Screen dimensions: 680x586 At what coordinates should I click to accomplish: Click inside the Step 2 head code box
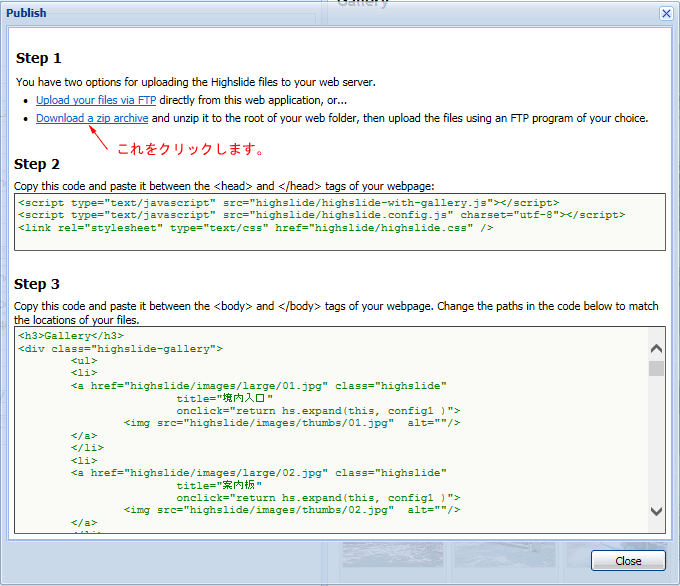click(x=340, y=222)
